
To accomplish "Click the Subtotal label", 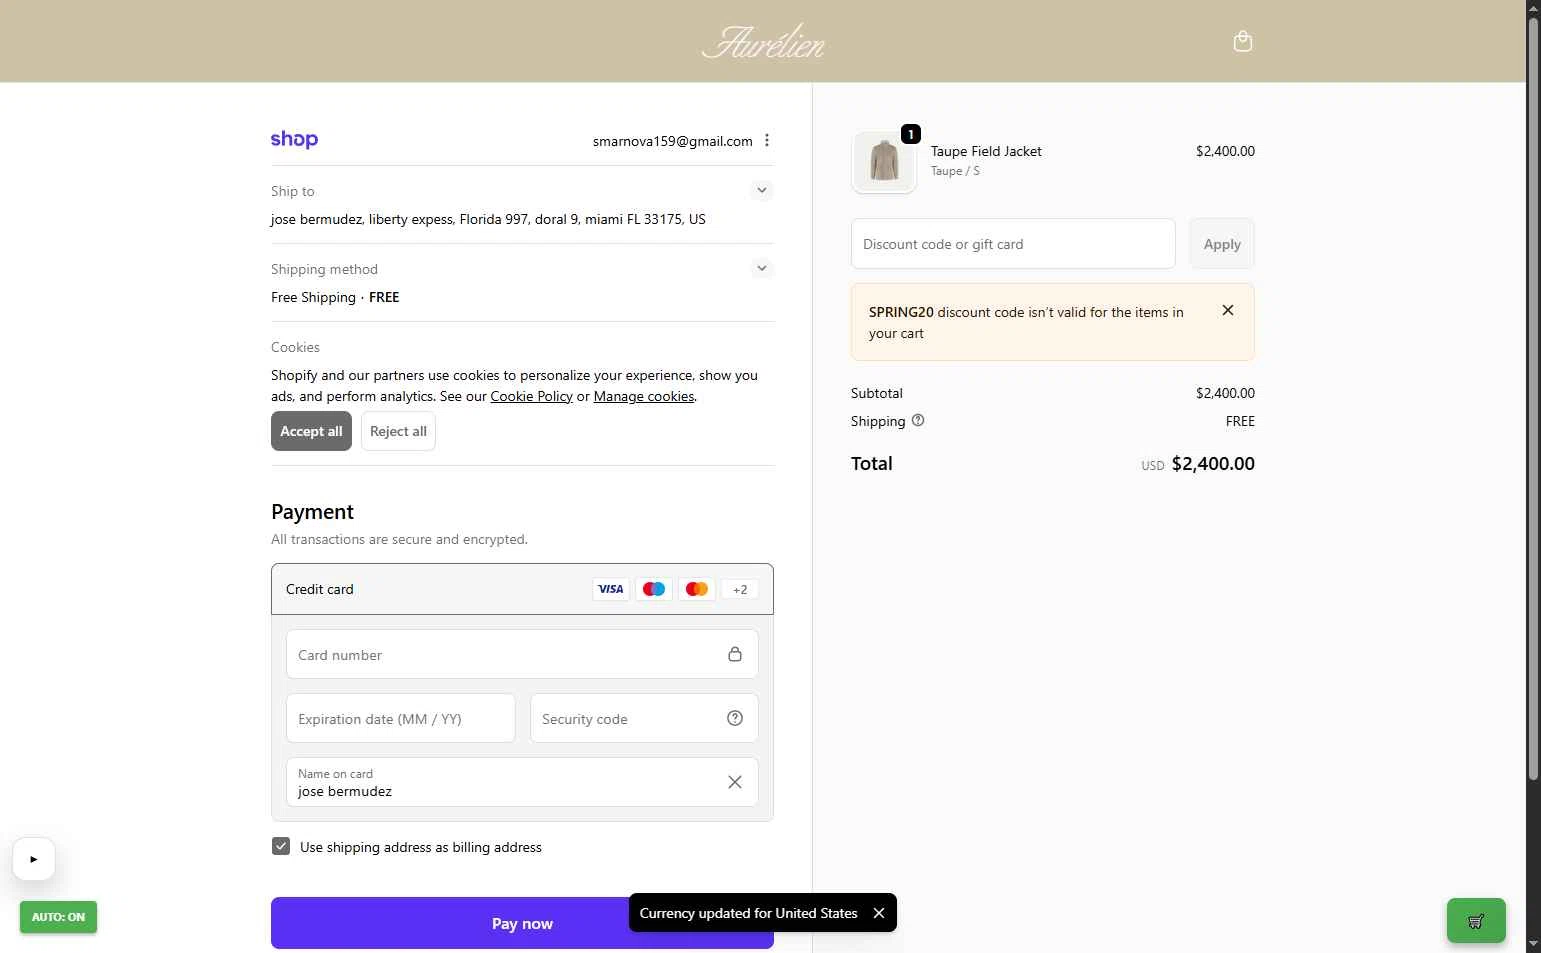I will click(877, 393).
